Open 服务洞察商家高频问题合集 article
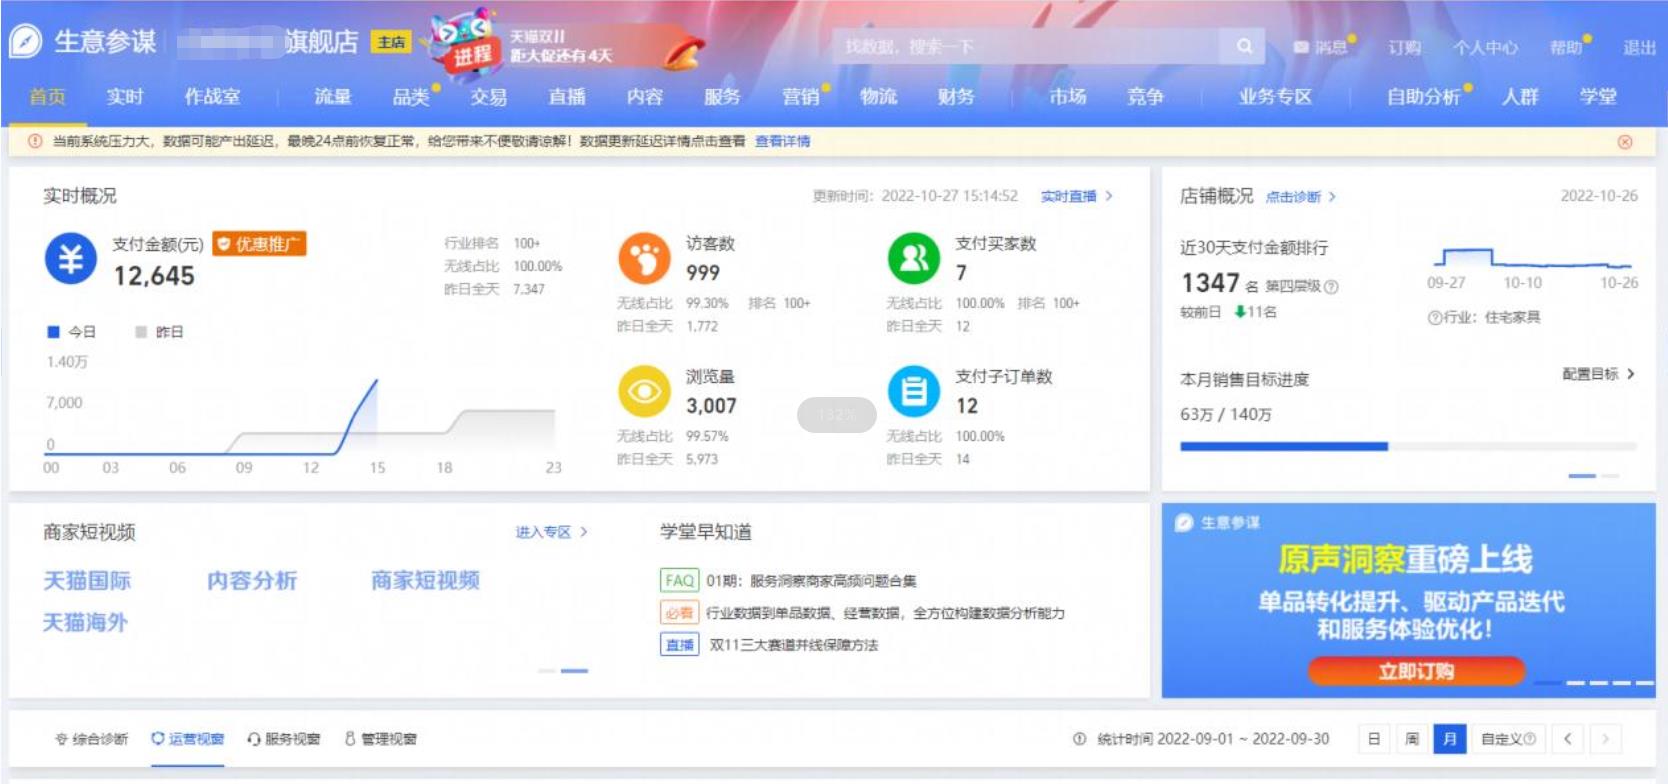Viewport: 1668px width, 784px height. [x=811, y=581]
